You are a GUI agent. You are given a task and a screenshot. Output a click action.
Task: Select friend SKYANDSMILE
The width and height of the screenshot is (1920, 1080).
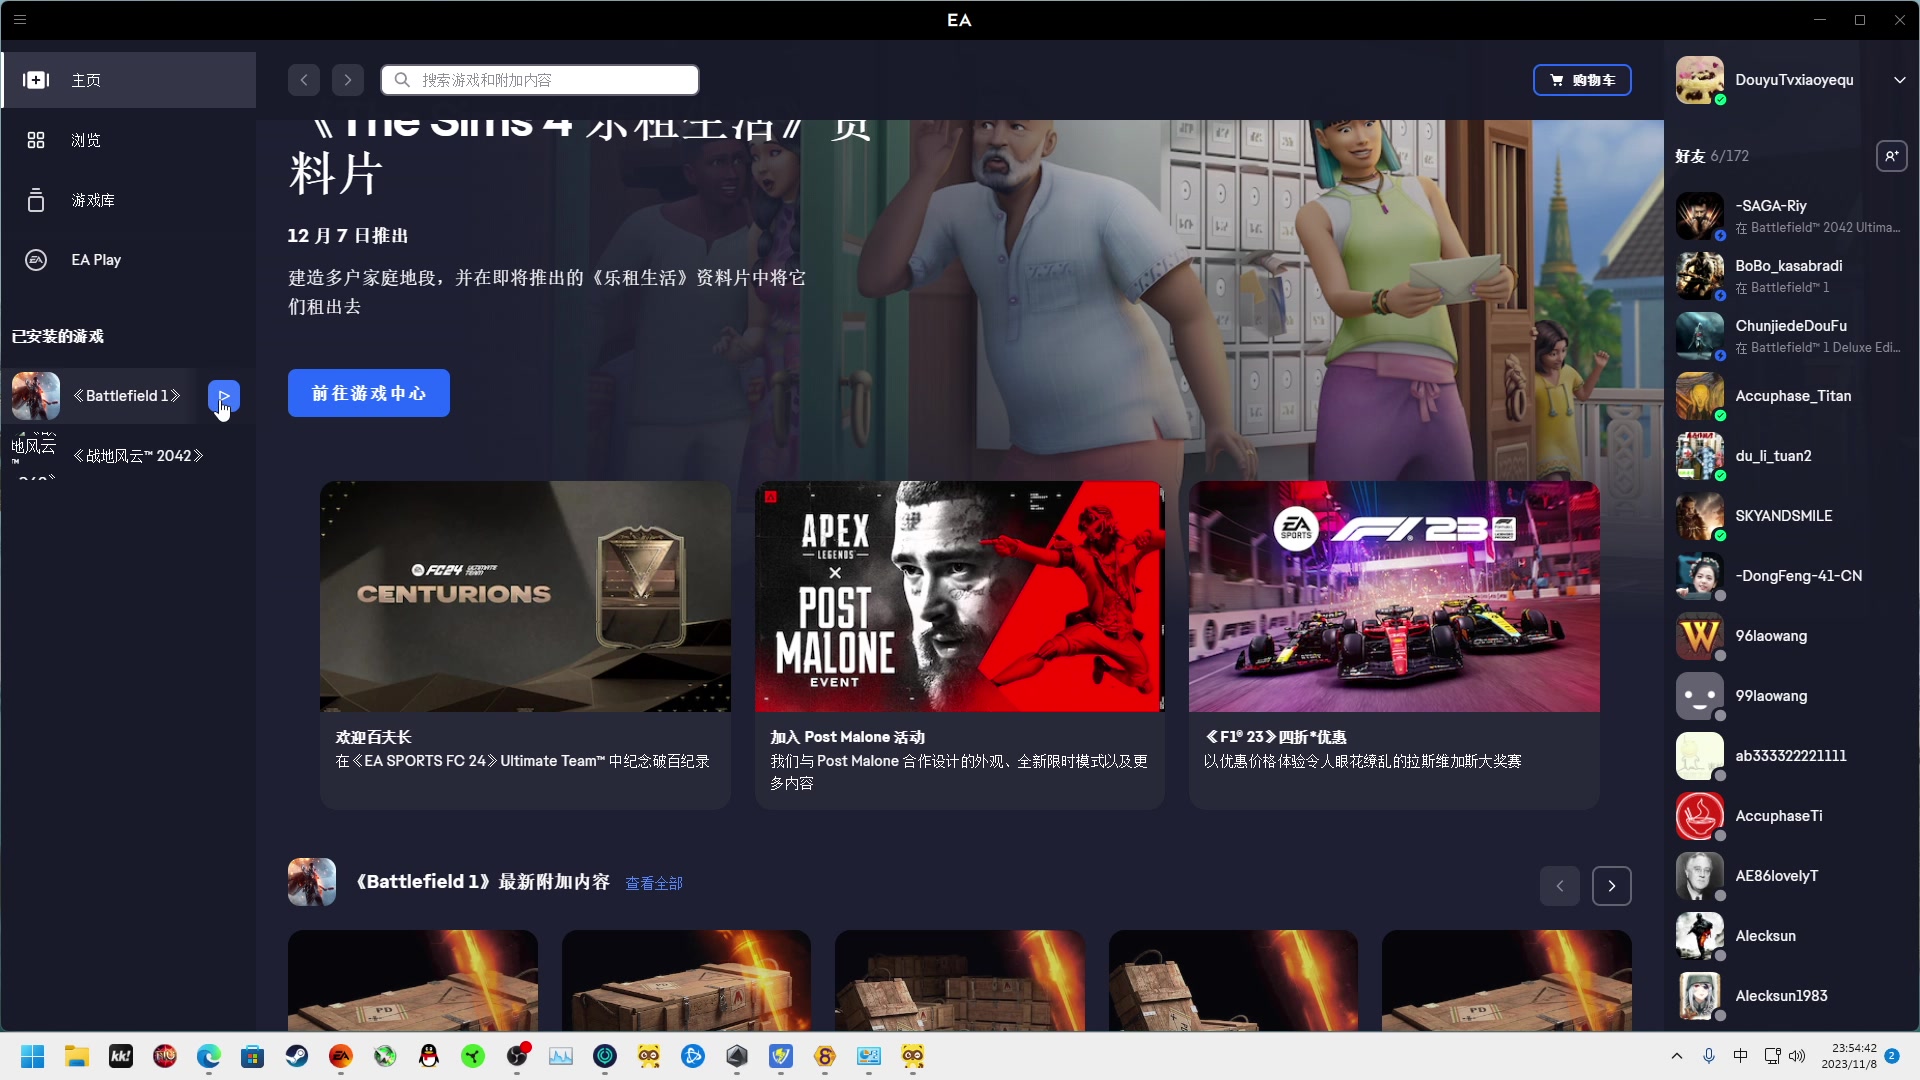point(1791,516)
